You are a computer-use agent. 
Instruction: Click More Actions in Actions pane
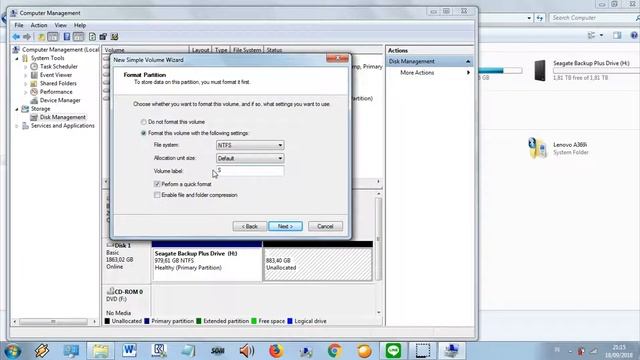(417, 73)
